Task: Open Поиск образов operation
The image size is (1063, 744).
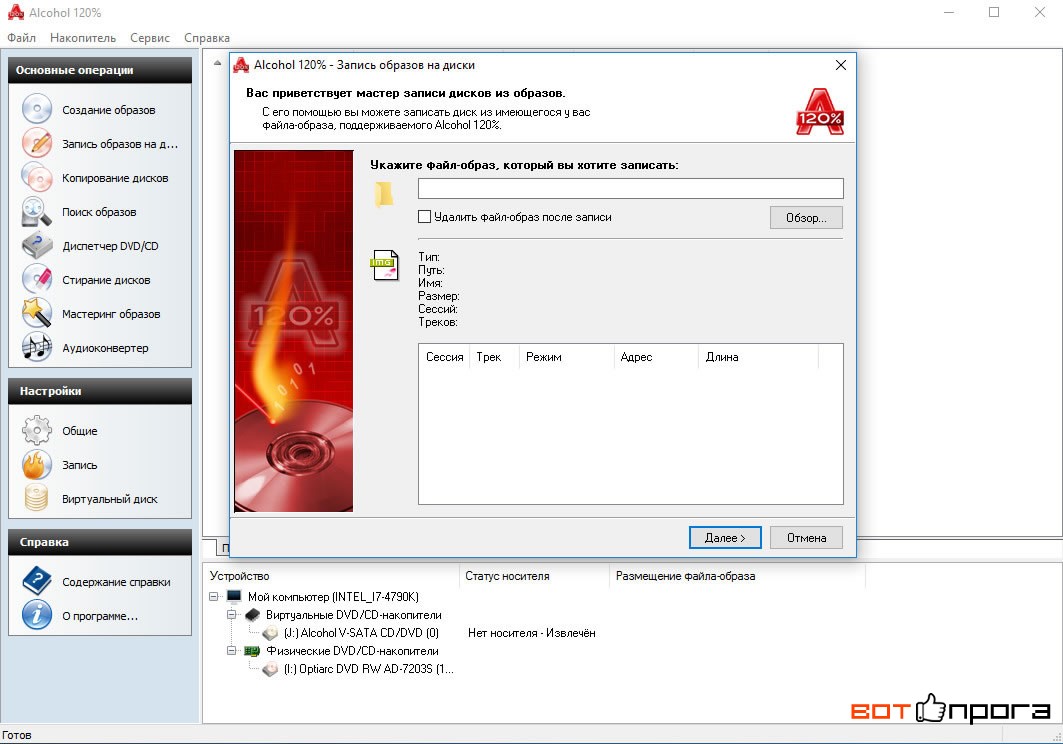Action: [x=99, y=212]
